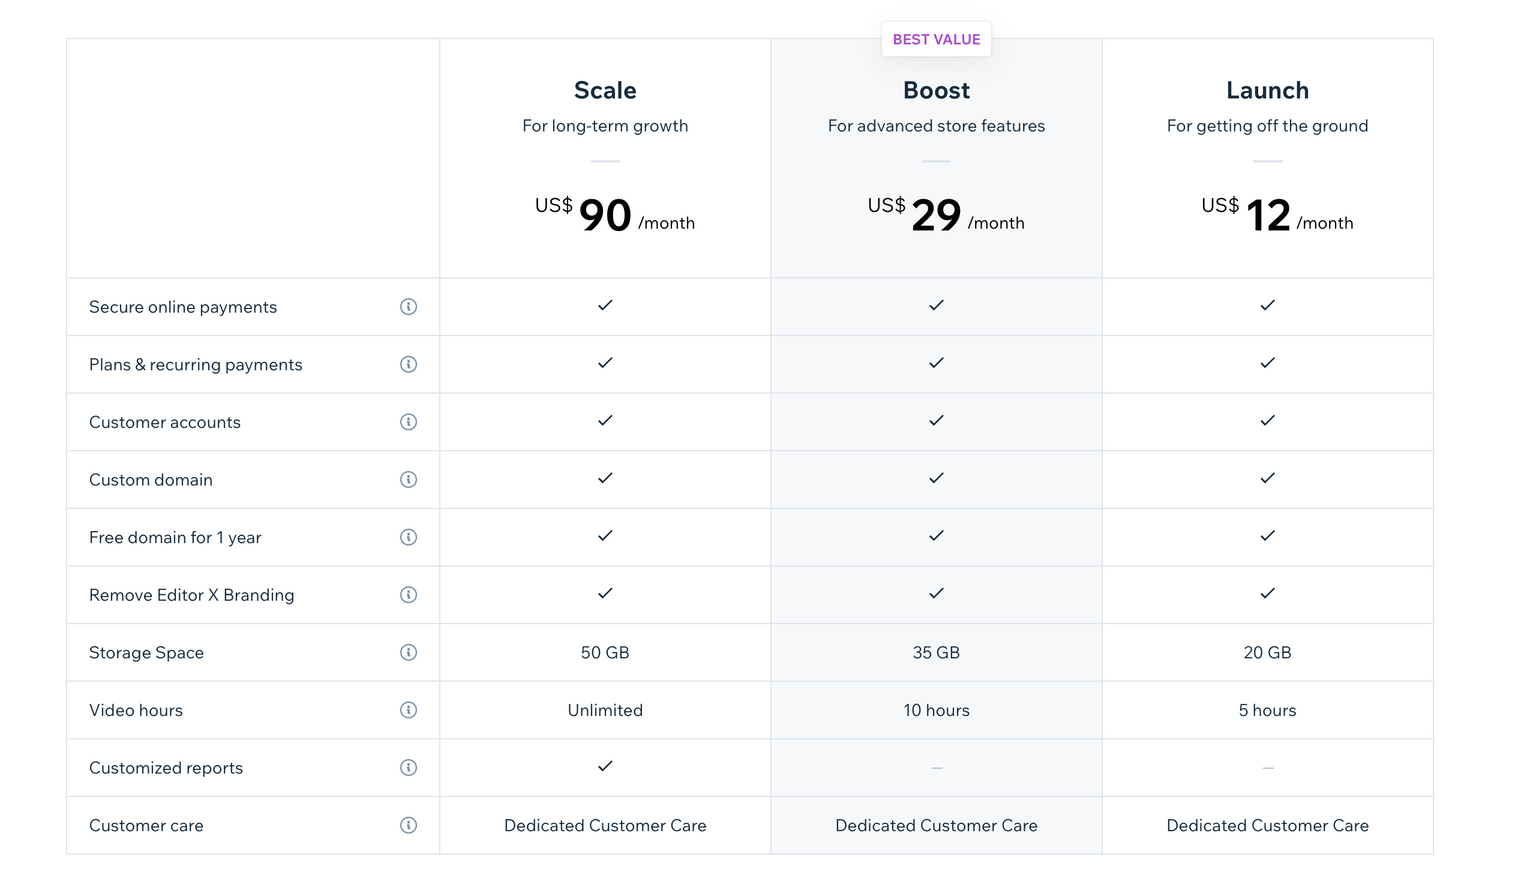Click the Unlimited video hours cell

pos(605,710)
